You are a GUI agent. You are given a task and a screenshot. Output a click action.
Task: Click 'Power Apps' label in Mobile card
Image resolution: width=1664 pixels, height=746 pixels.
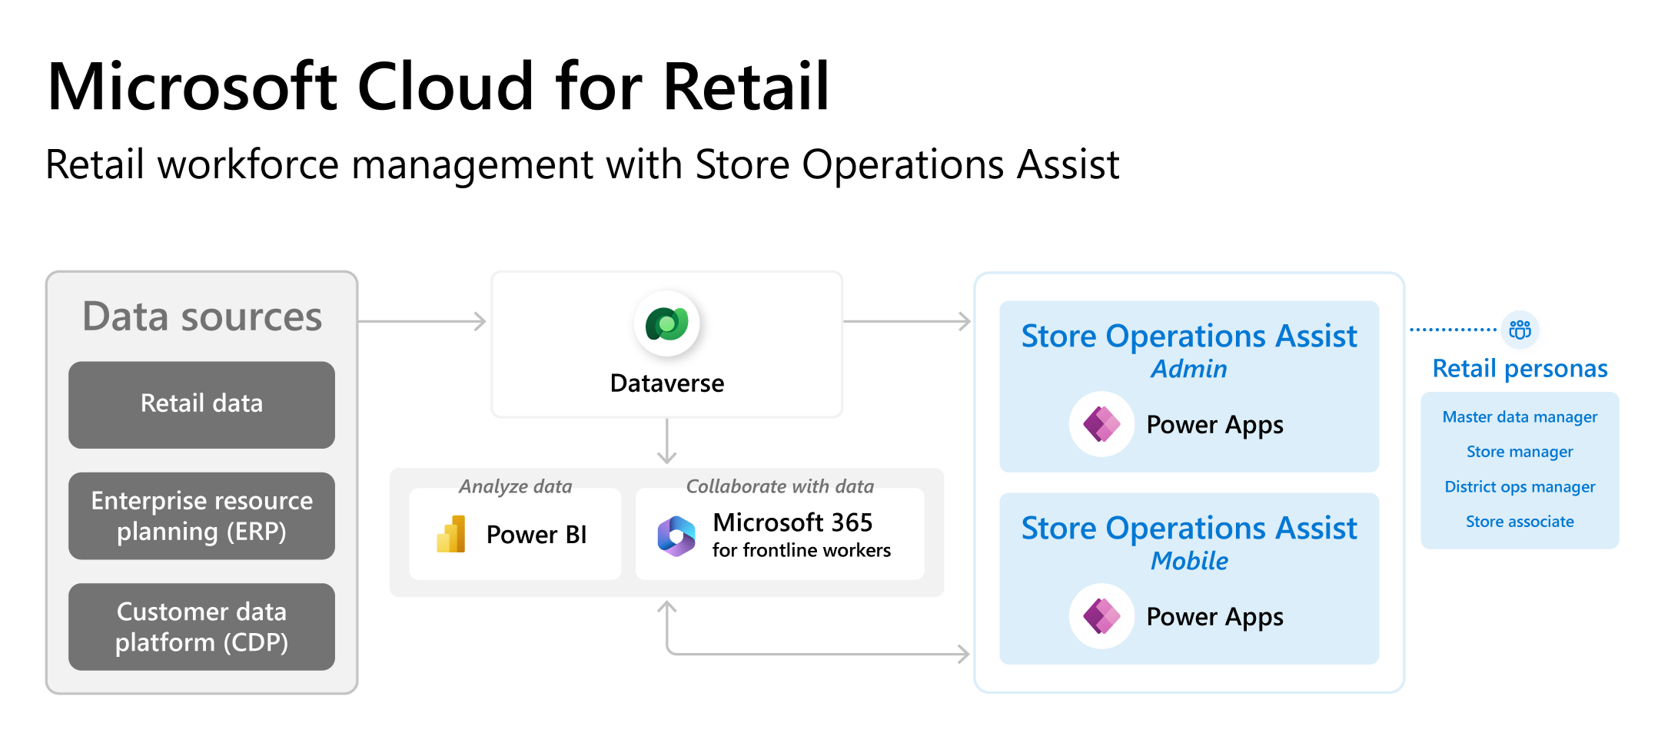coord(1215,617)
